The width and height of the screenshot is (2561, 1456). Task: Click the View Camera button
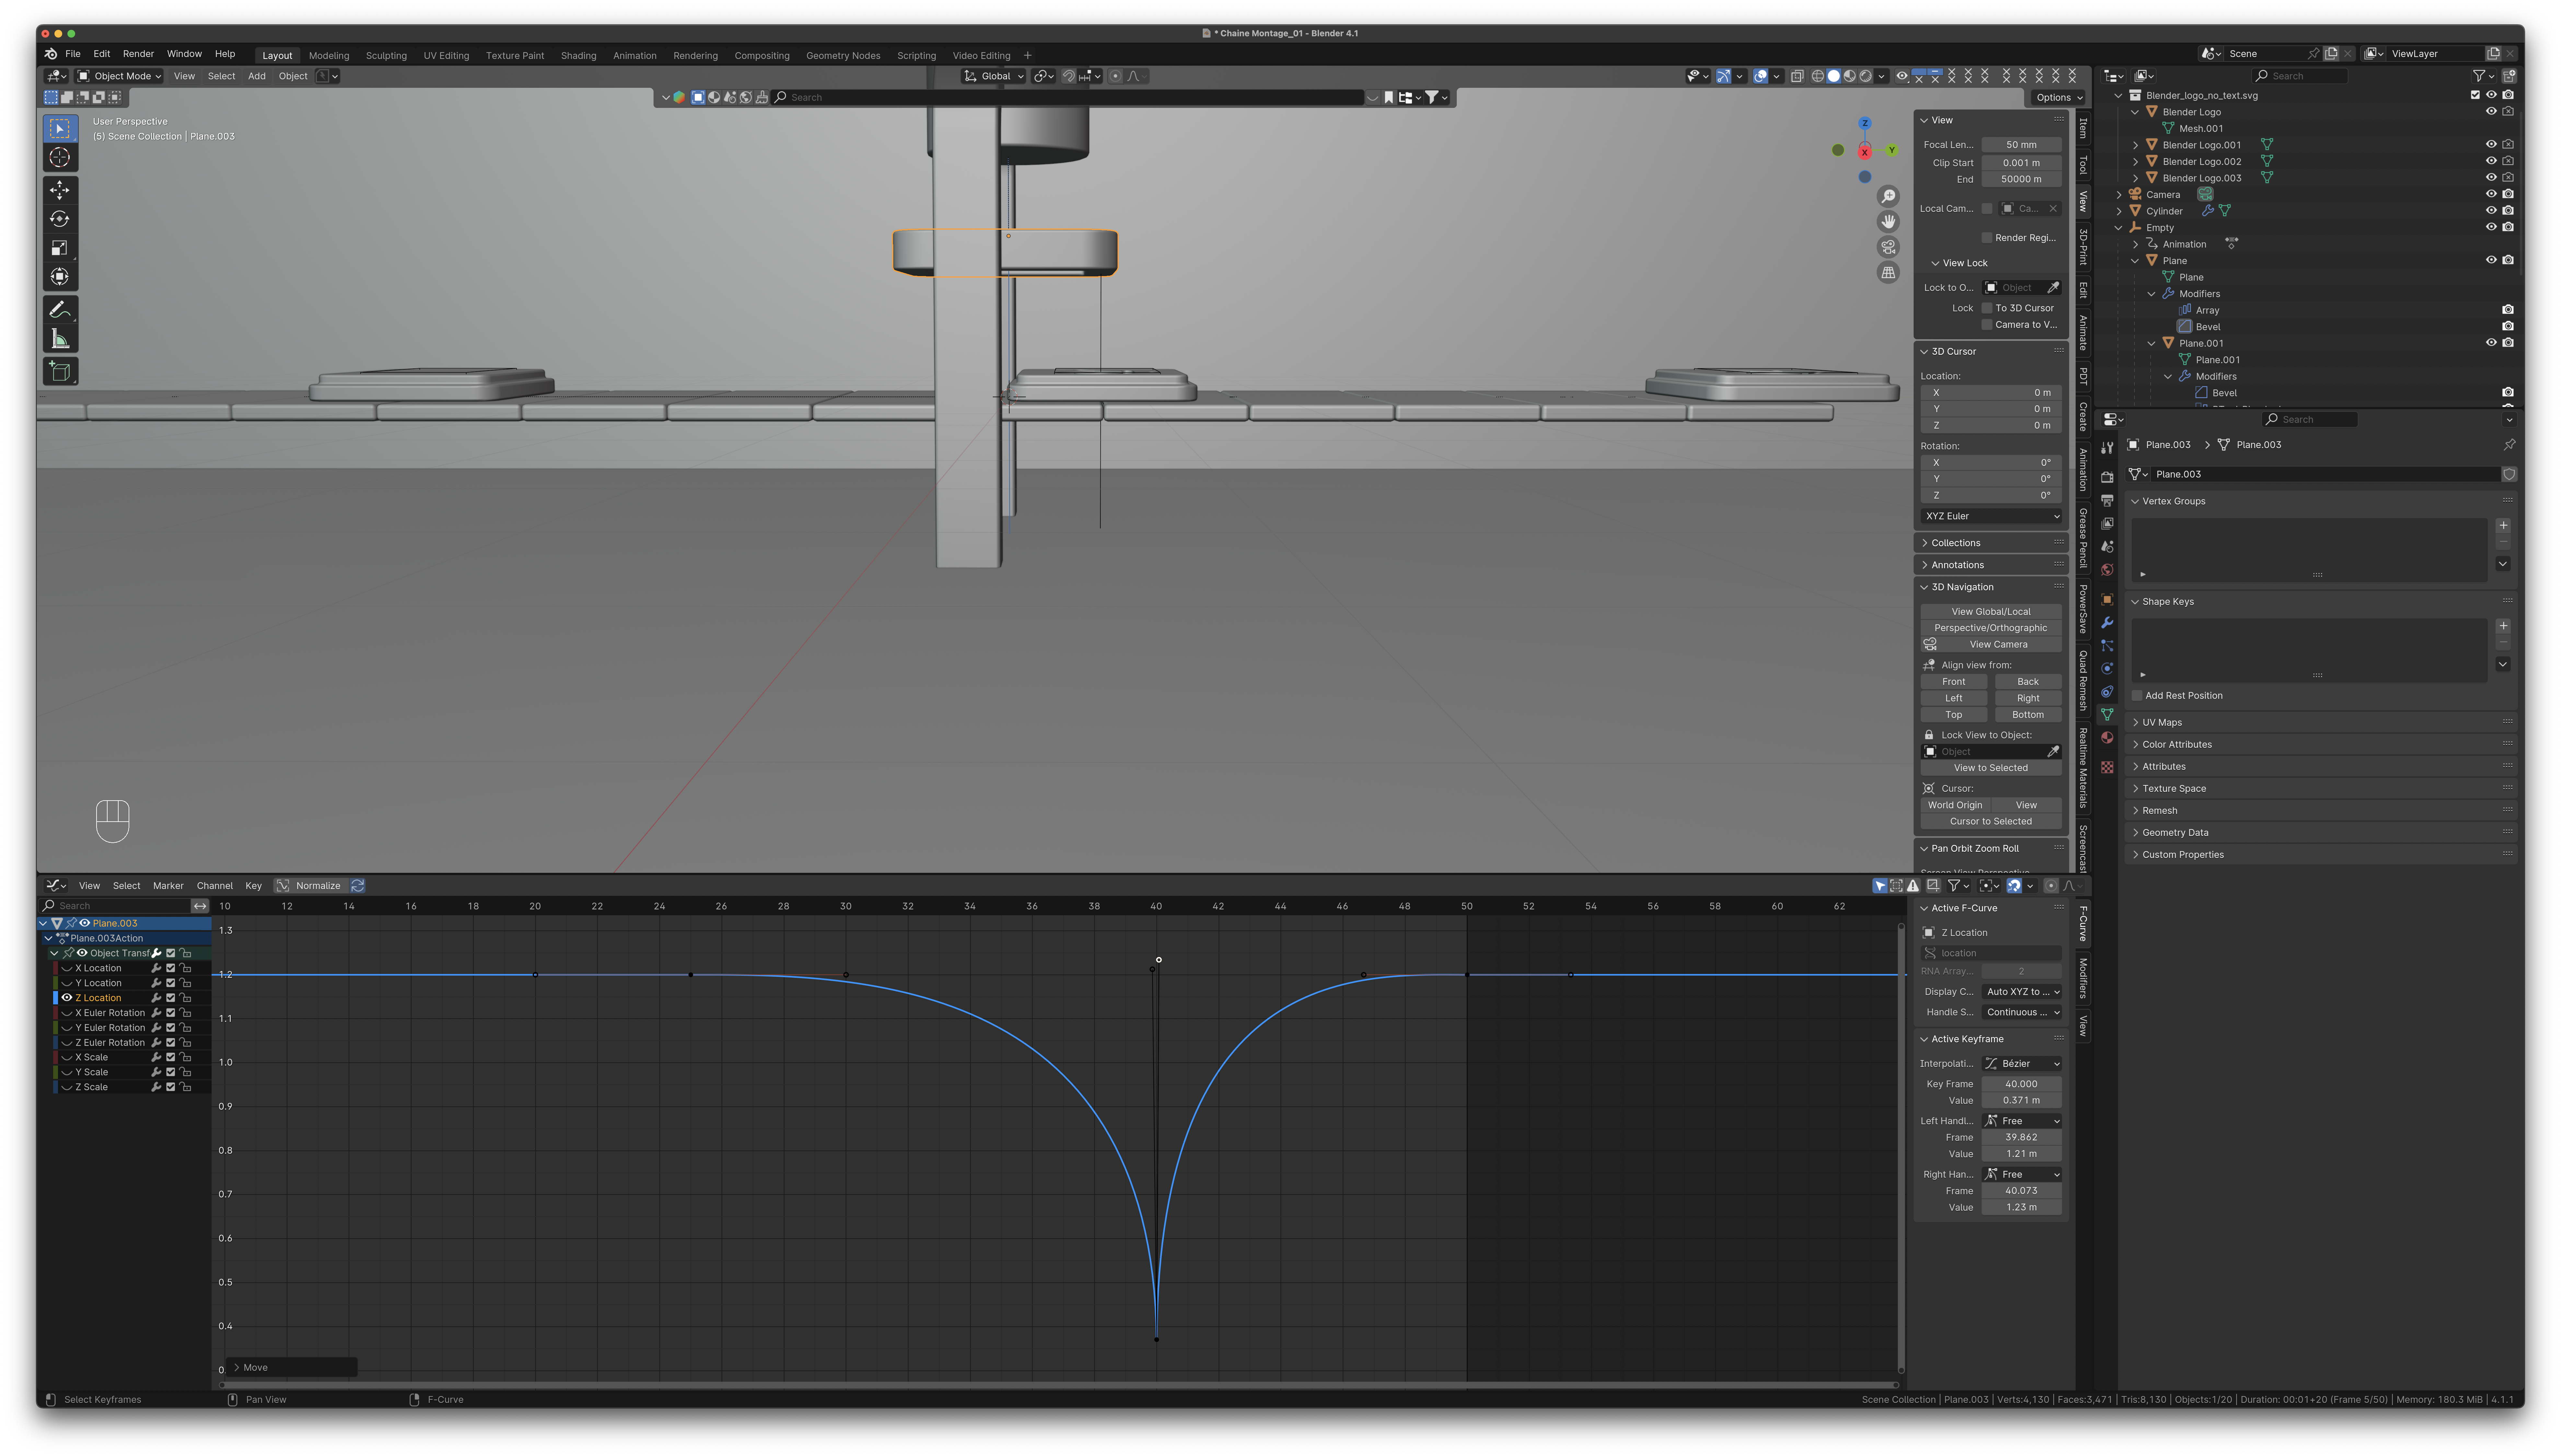tap(1998, 645)
